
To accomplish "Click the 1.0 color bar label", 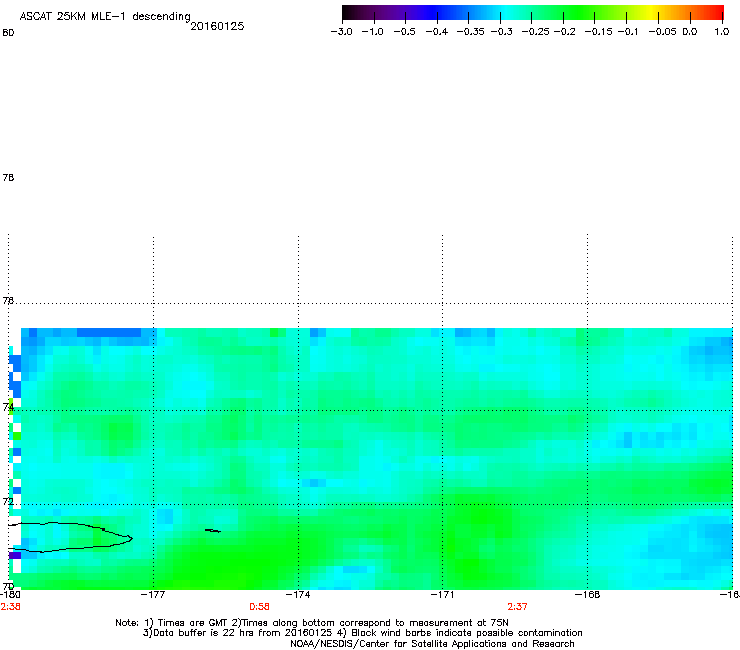I will 722,32.
